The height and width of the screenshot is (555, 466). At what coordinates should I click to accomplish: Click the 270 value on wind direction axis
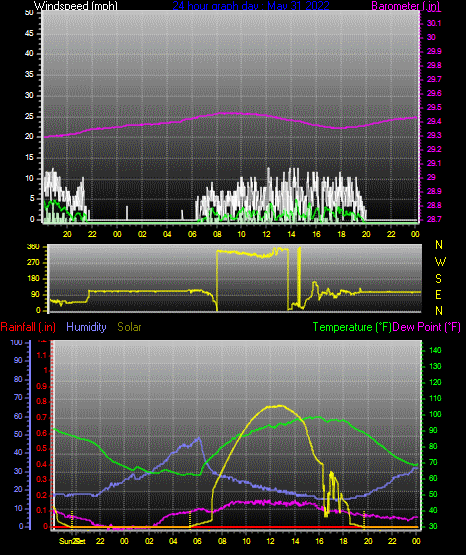tap(34, 263)
